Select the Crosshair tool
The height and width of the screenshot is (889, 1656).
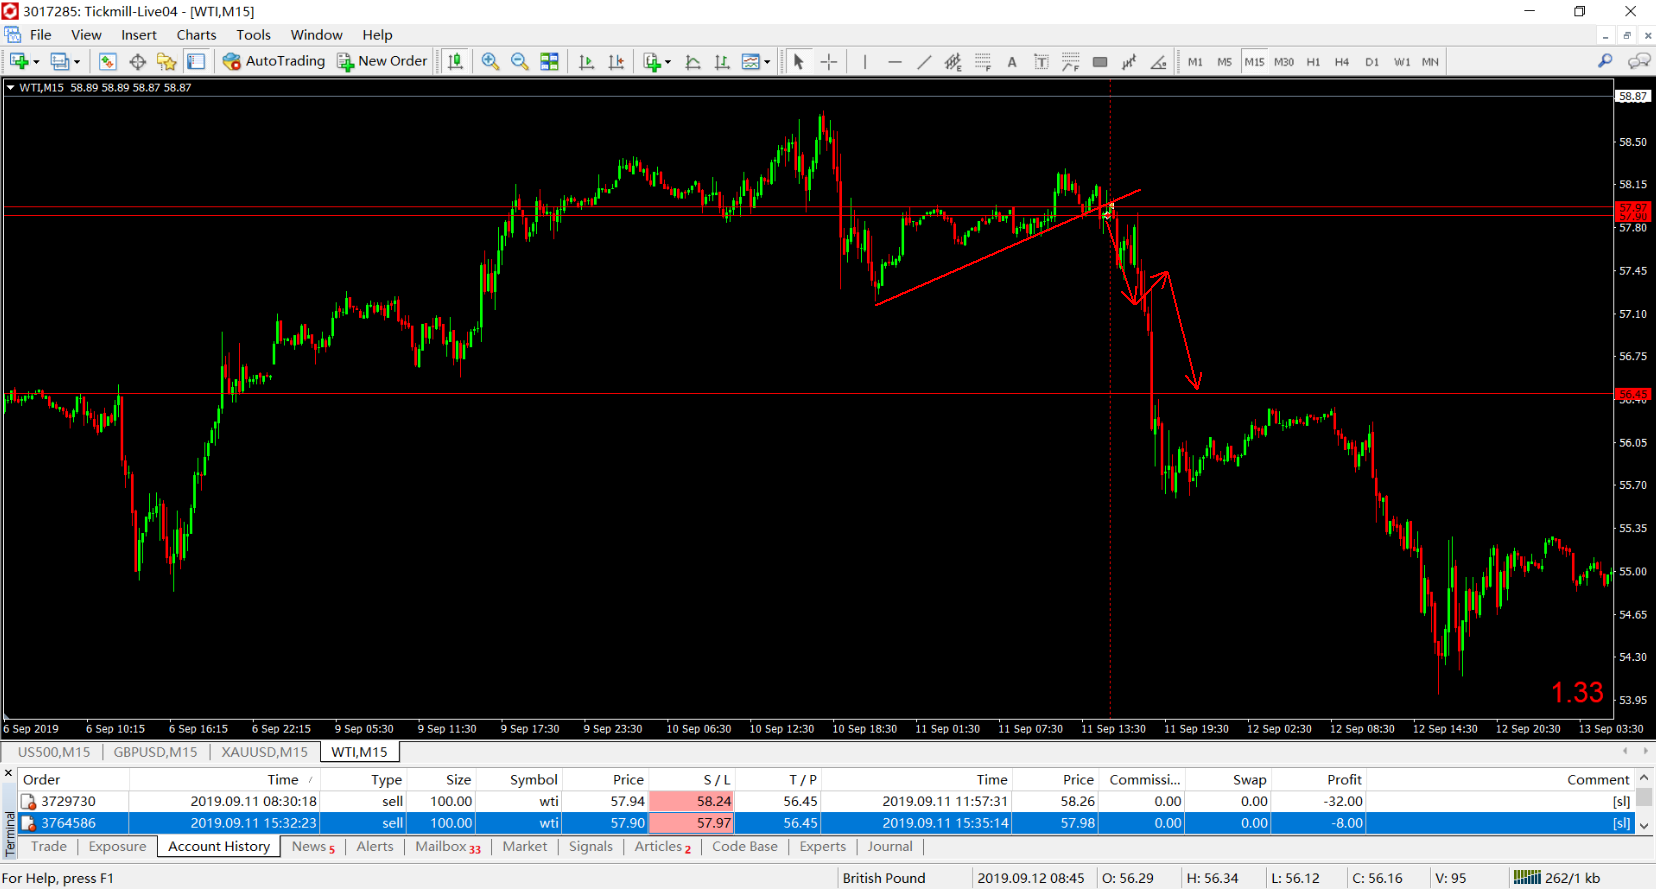click(829, 62)
